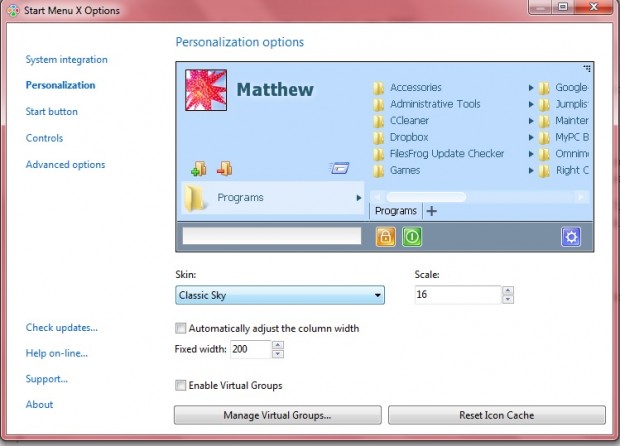Click the orange lock button in preview
620x446 pixels.
point(386,236)
